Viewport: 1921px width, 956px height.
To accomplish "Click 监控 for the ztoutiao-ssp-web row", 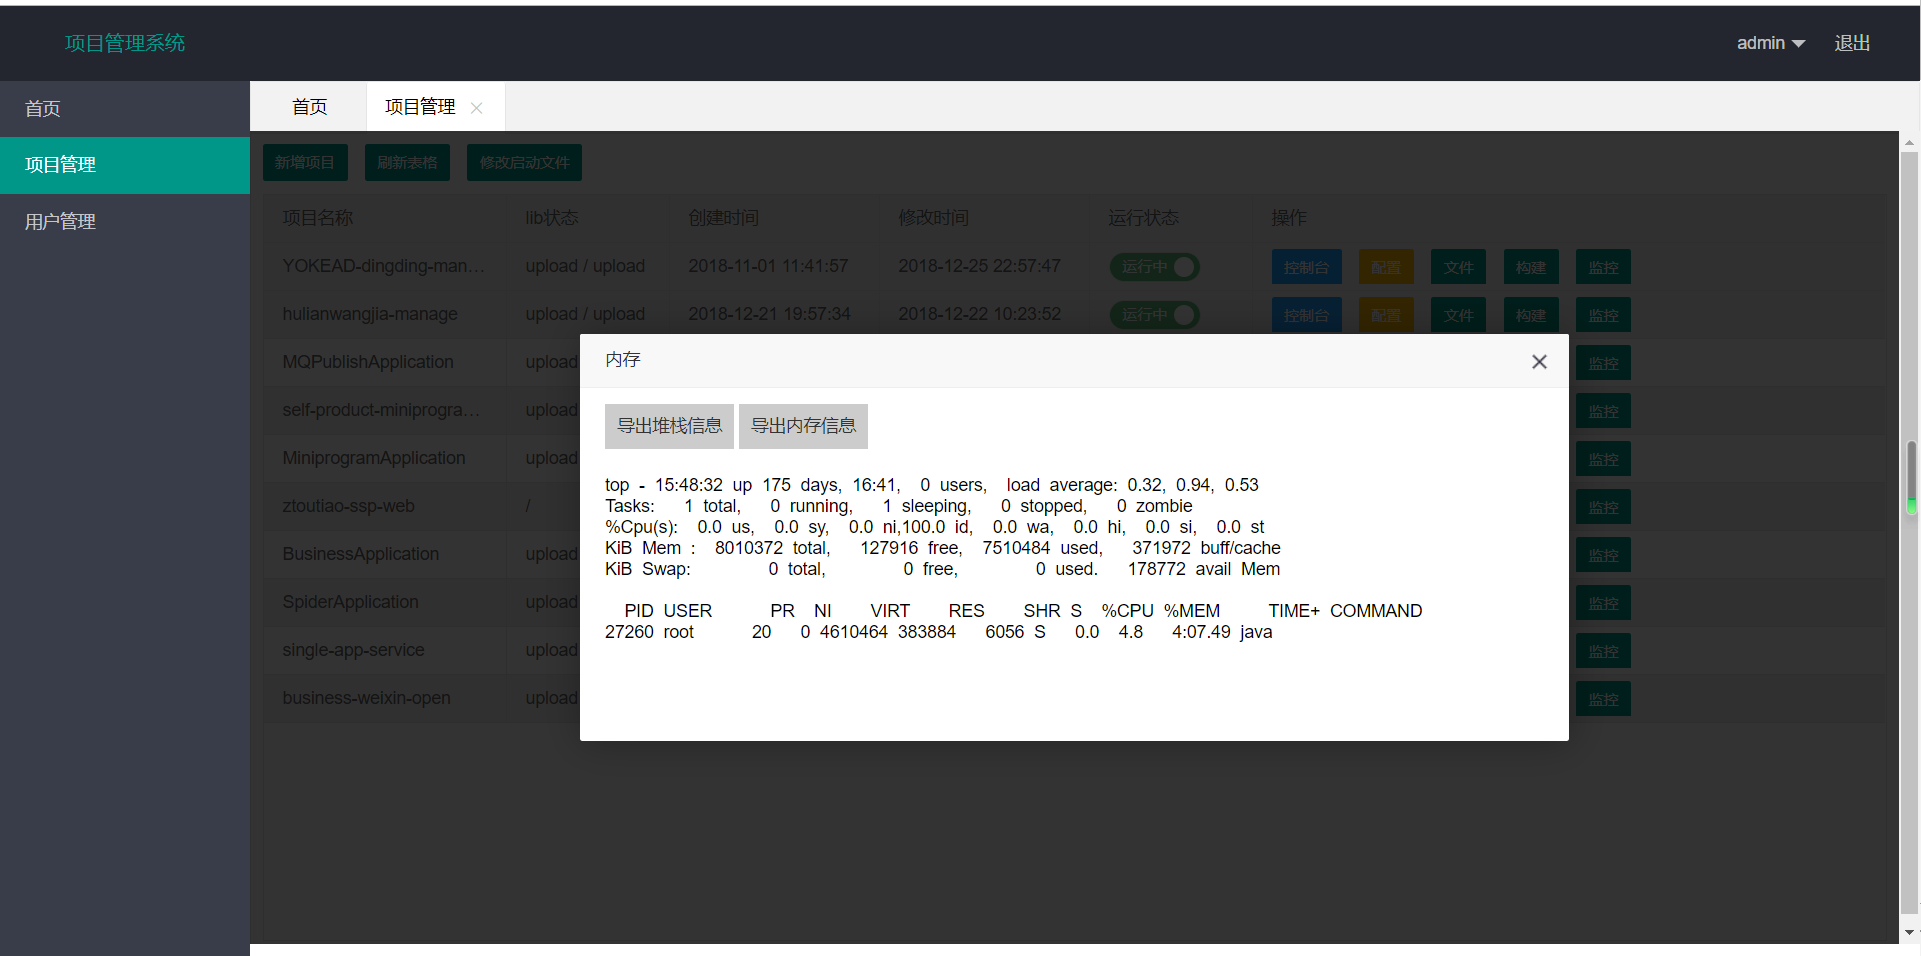I will (x=1603, y=507).
